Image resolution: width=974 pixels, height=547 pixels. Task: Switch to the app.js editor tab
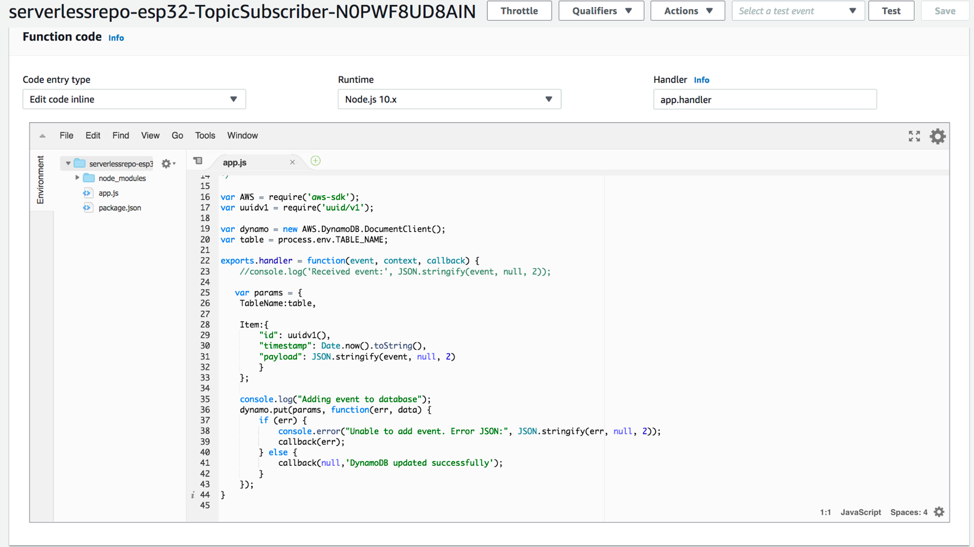235,163
